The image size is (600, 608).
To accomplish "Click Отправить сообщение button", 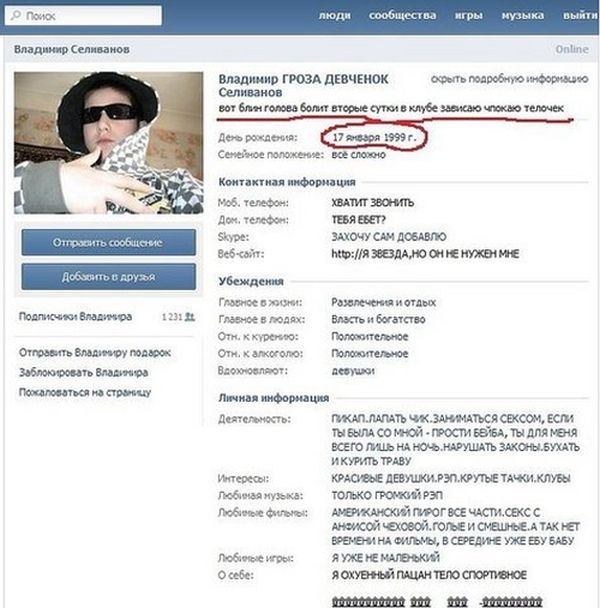I will coord(109,242).
